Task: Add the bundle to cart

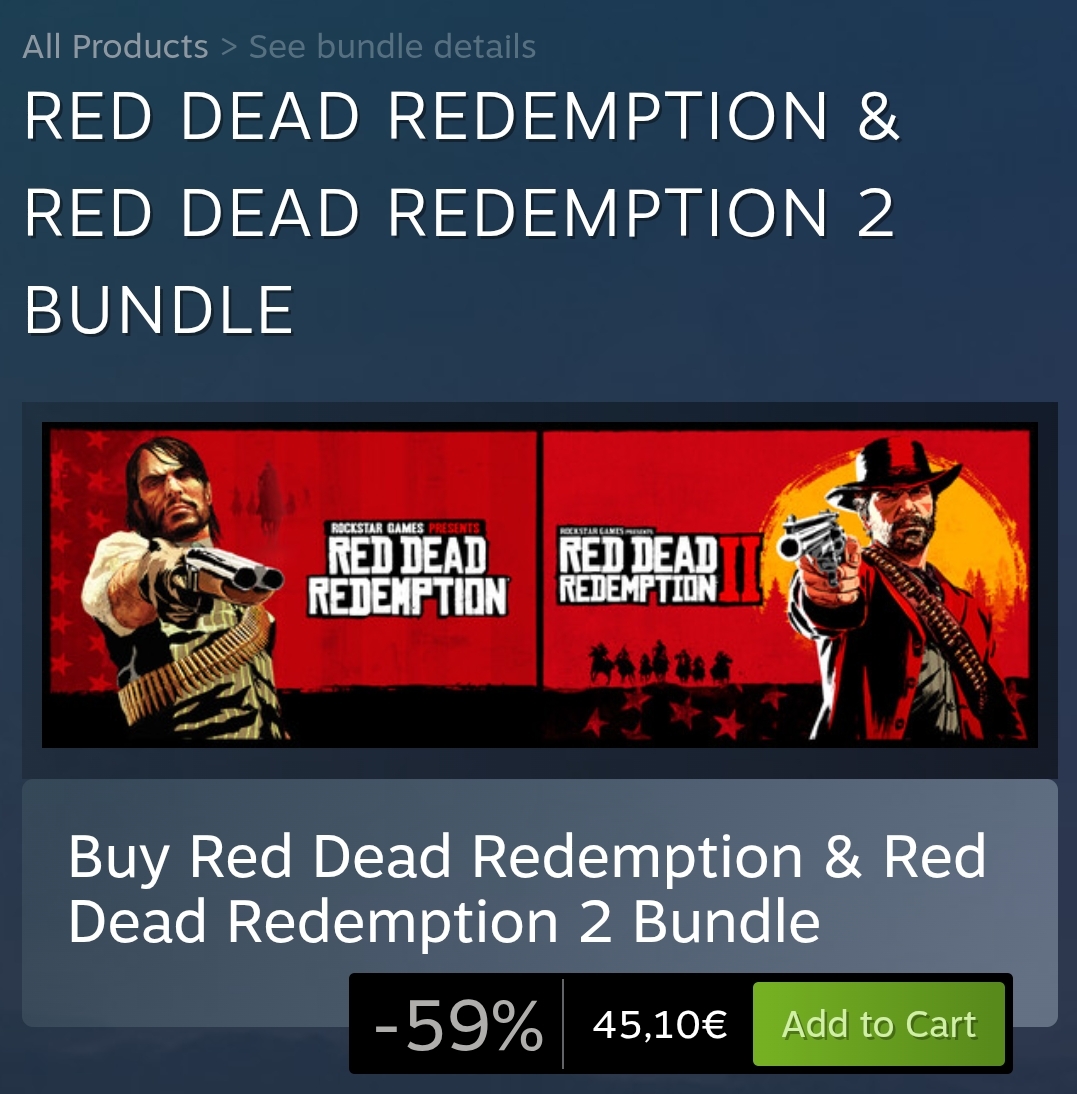Action: tap(878, 1024)
